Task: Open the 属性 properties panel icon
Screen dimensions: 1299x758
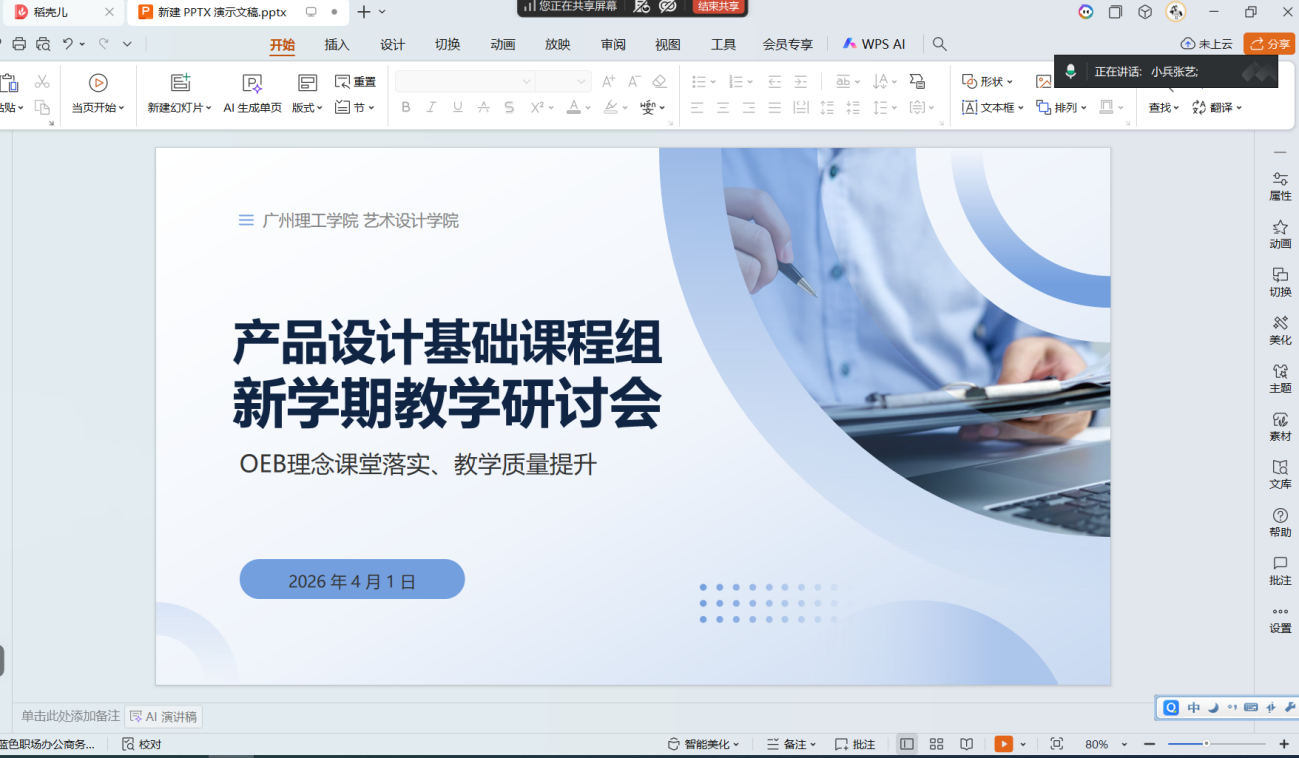Action: (x=1280, y=179)
